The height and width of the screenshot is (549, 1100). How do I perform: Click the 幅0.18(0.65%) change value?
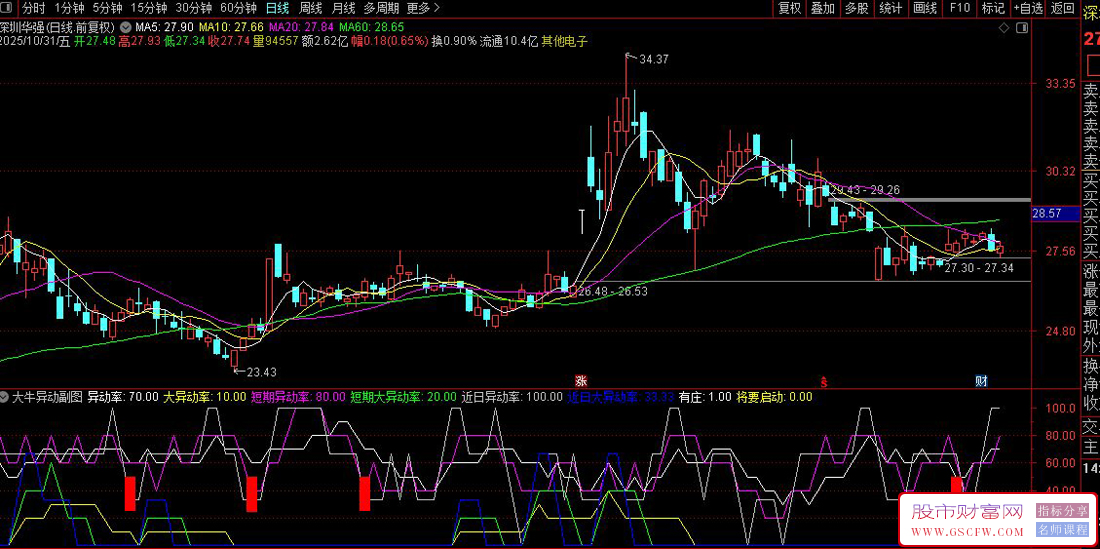pos(389,41)
